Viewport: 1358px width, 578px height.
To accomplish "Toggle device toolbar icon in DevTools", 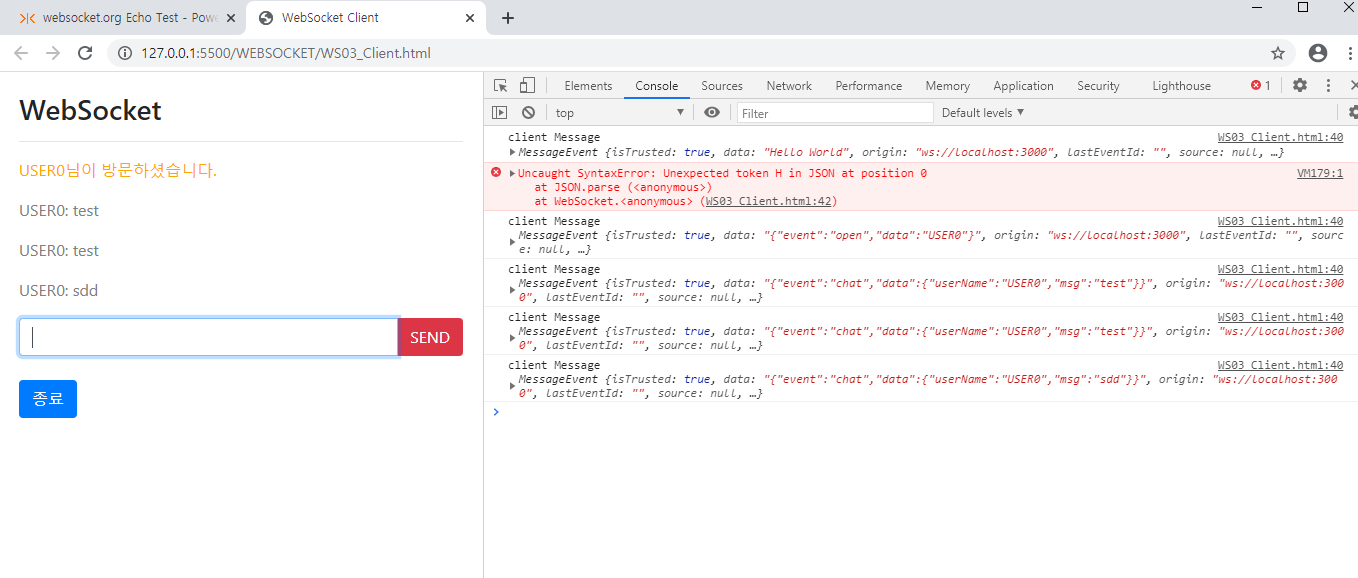I will pos(527,86).
